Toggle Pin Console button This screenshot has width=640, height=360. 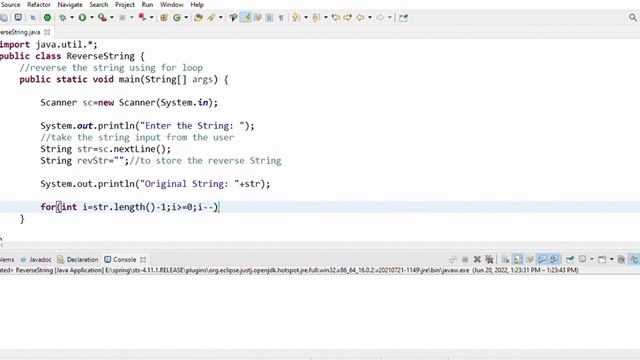570,259
